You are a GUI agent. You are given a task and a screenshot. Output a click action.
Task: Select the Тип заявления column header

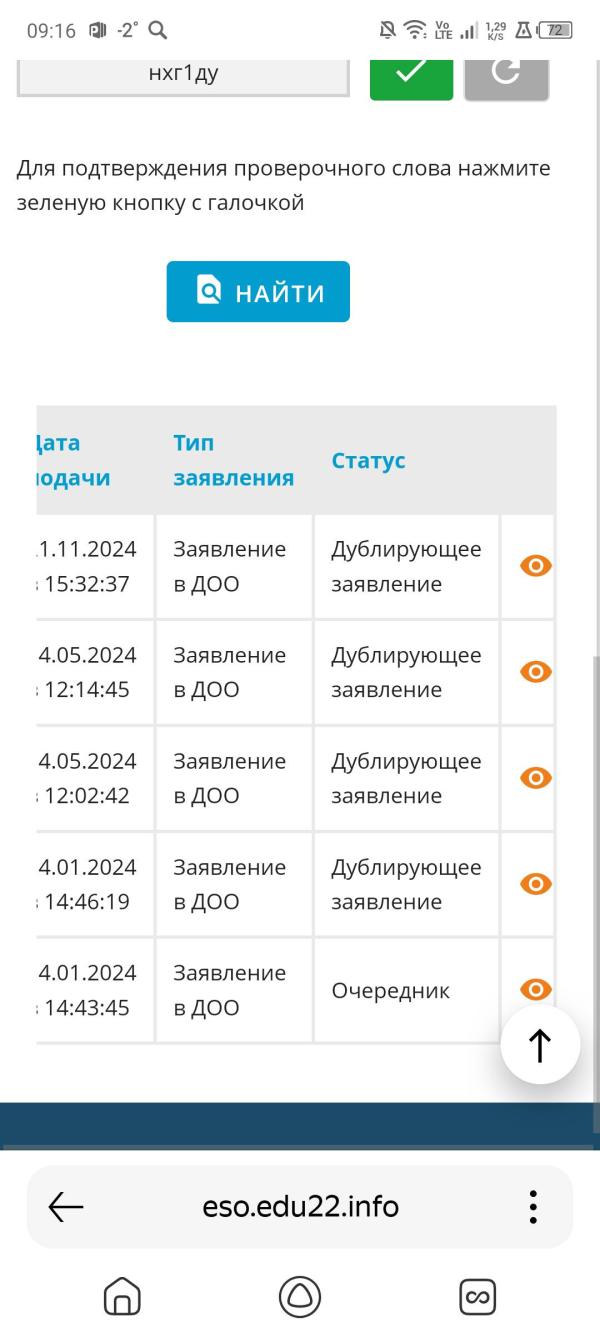233,461
